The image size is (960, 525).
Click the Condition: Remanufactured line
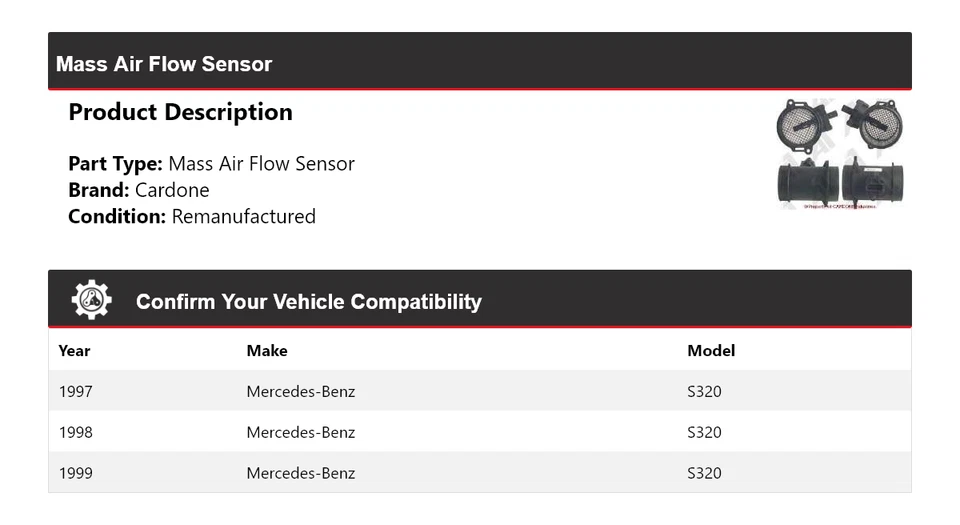click(192, 216)
